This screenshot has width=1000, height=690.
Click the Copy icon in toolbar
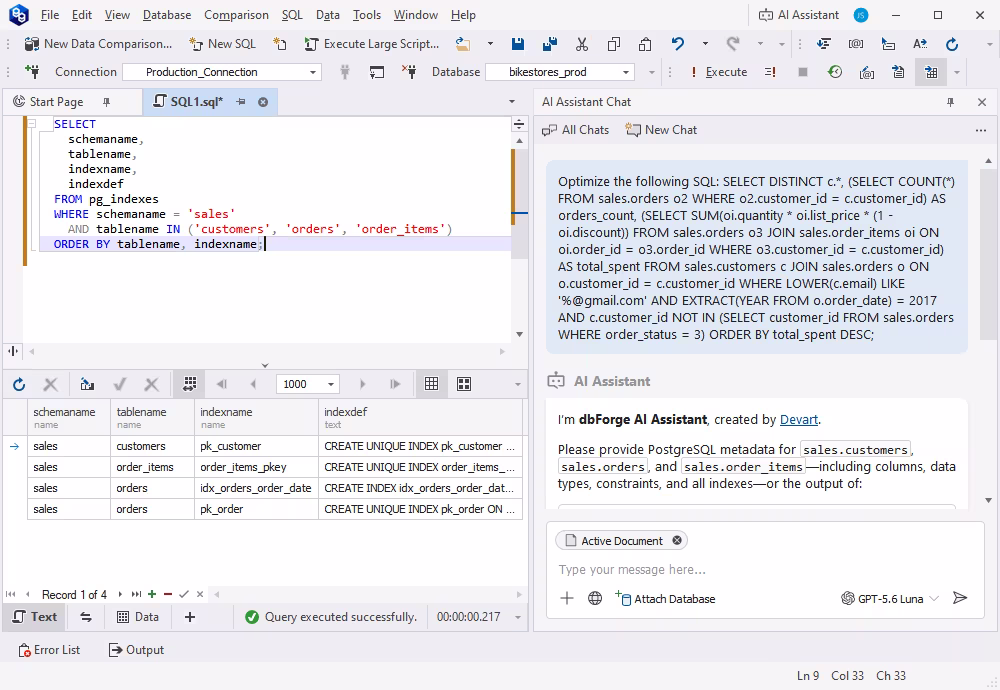[x=614, y=44]
